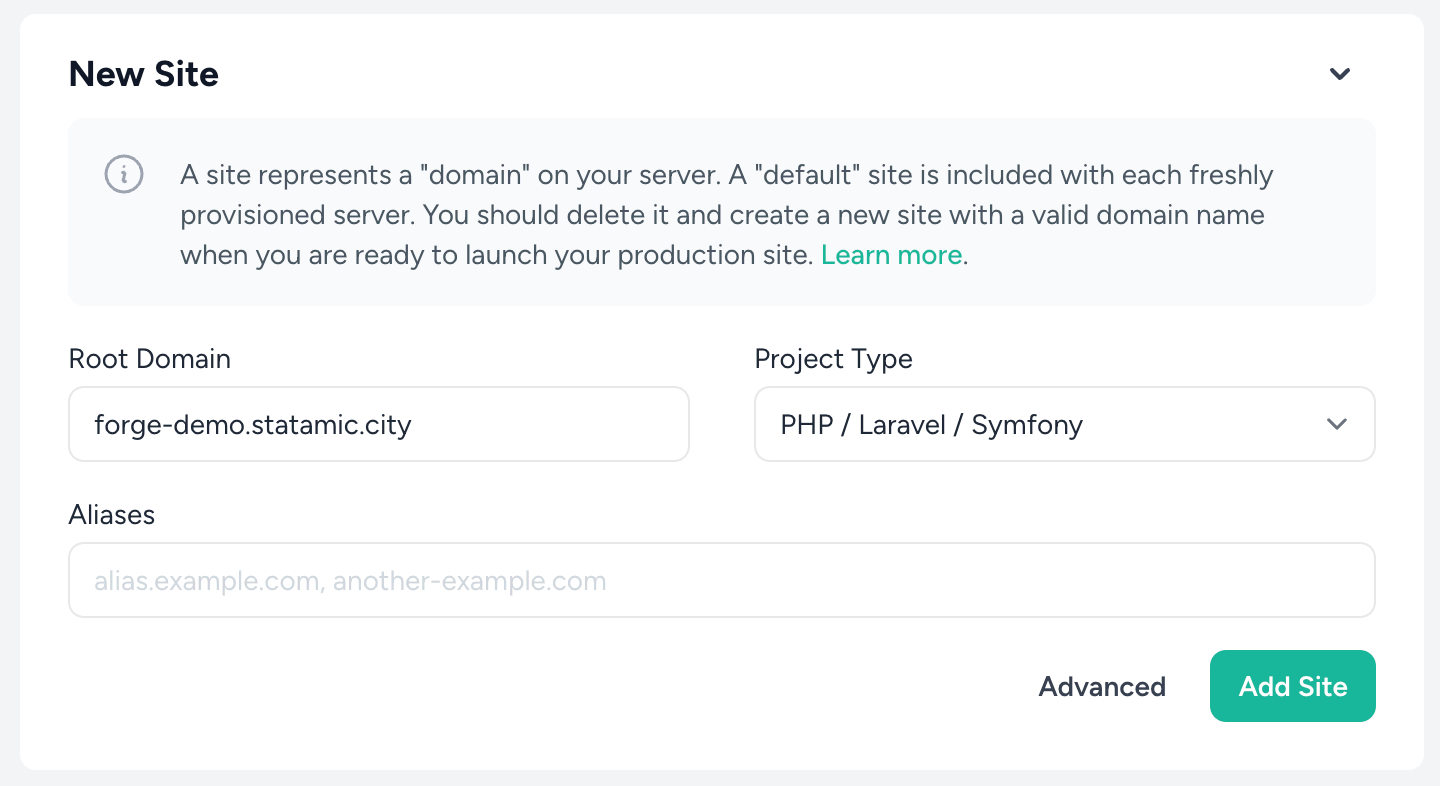This screenshot has width=1440, height=786.
Task: Click the alias.example.com placeholder field
Action: (722, 580)
